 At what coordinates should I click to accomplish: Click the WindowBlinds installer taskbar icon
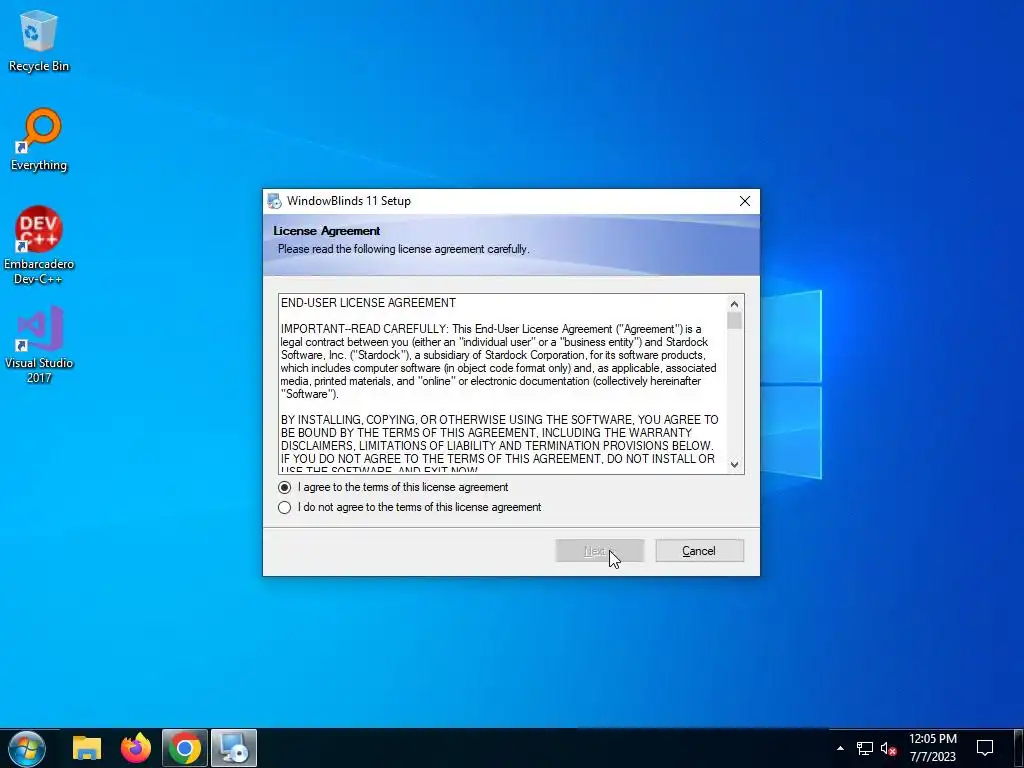234,748
